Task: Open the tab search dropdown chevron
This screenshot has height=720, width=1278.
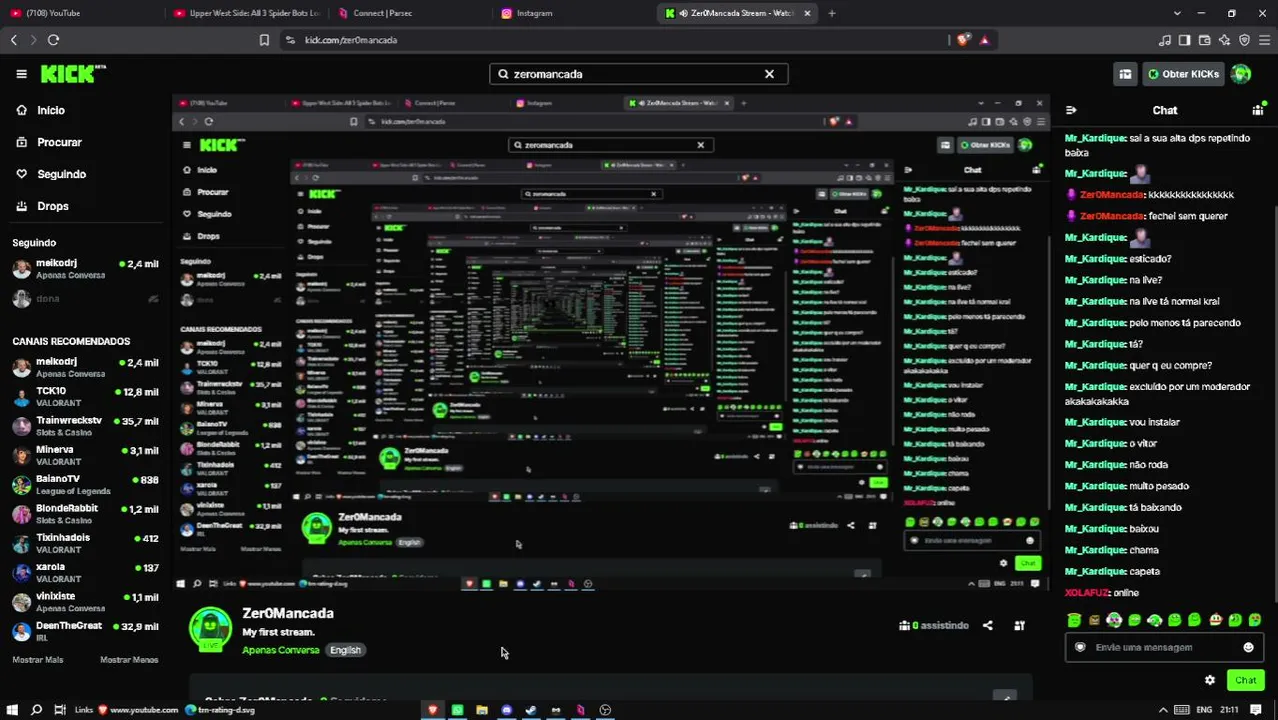Action: pyautogui.click(x=1176, y=13)
